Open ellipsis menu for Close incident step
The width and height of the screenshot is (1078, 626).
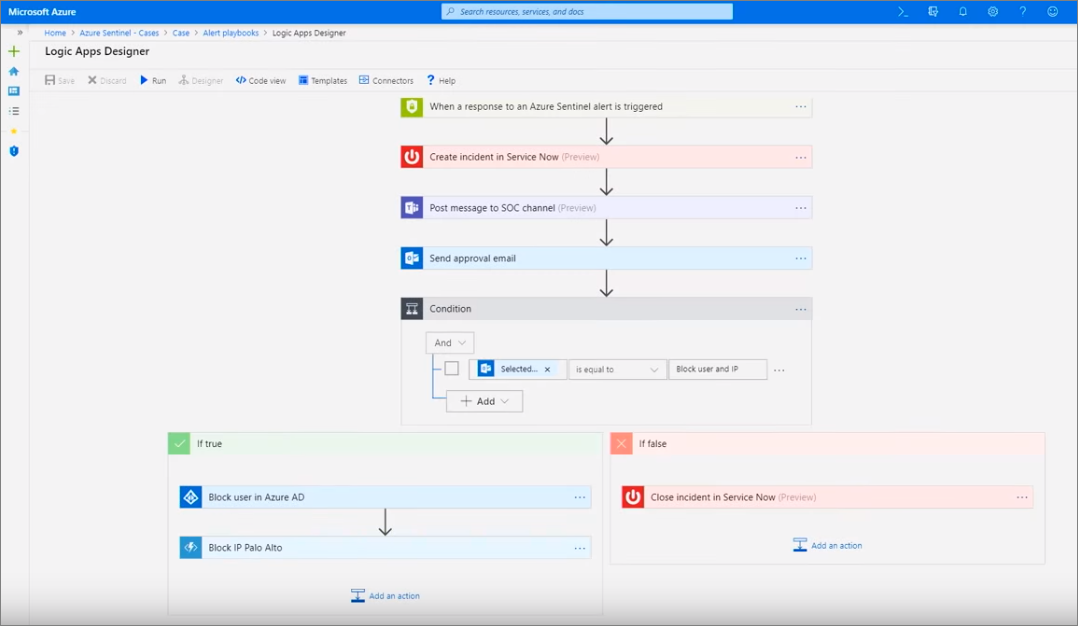click(x=1022, y=498)
